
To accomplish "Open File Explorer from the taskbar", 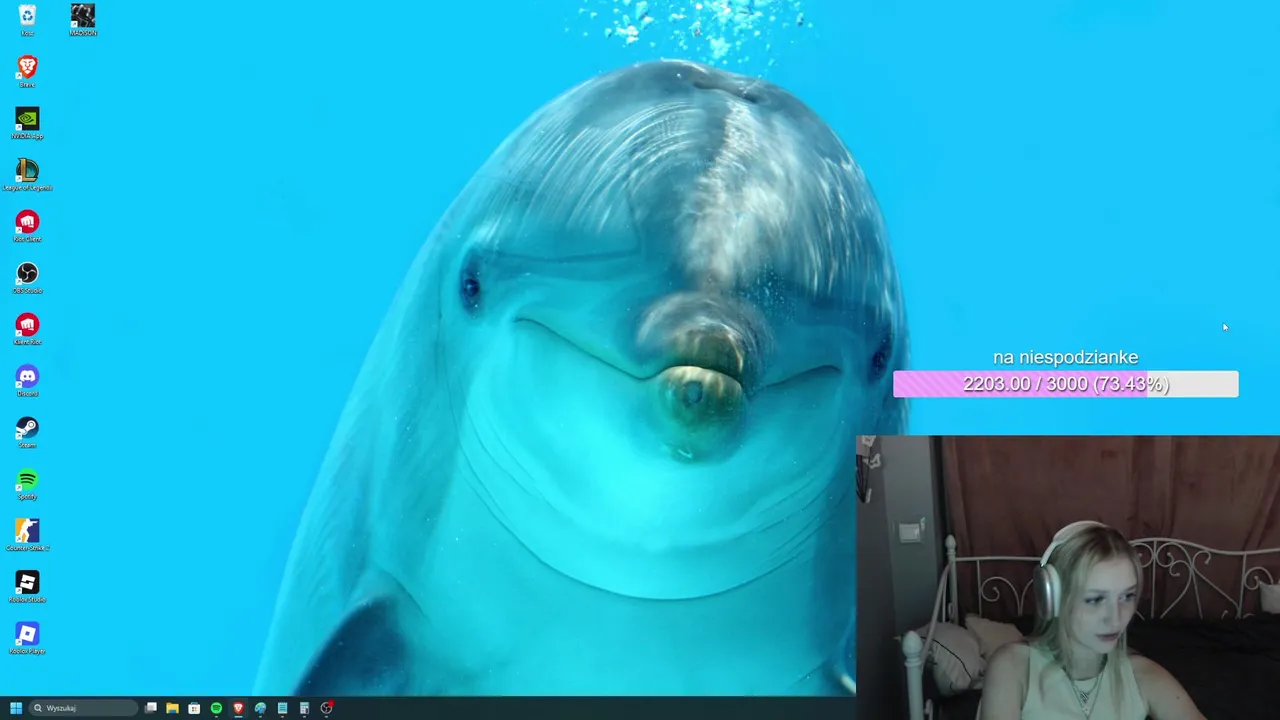I will (x=172, y=708).
